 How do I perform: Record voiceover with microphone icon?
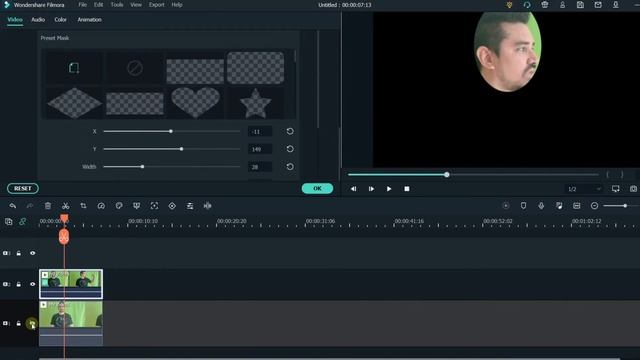[541, 206]
